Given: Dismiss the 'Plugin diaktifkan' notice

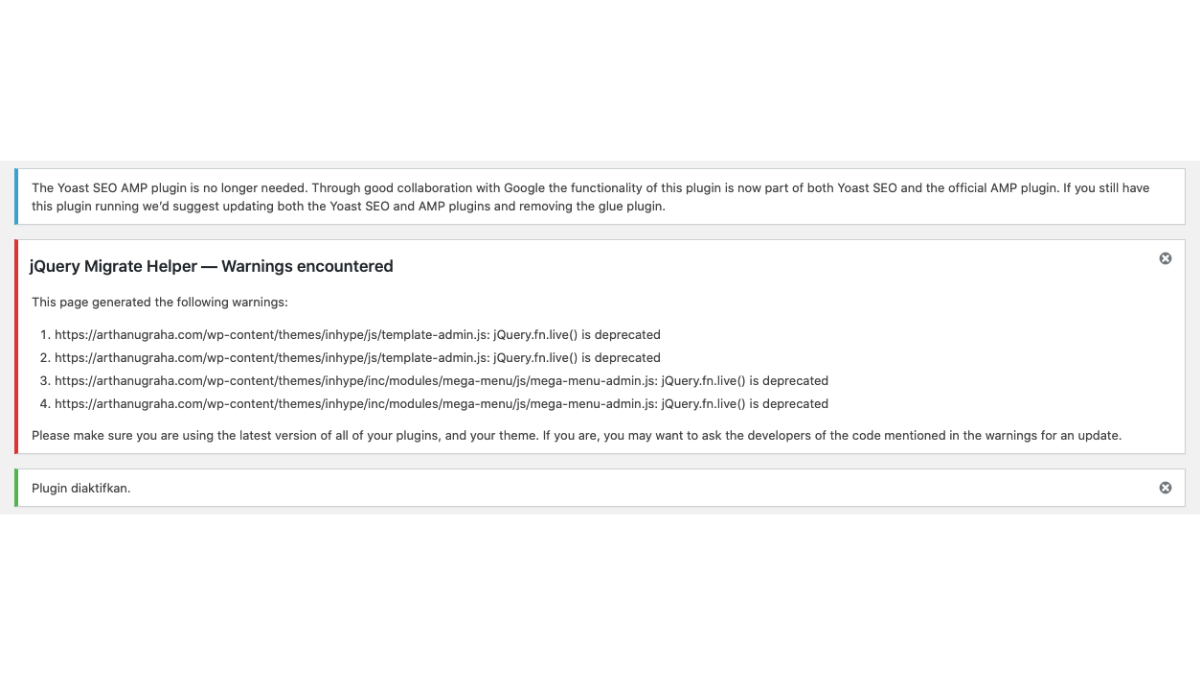Looking at the screenshot, I should coord(1165,488).
